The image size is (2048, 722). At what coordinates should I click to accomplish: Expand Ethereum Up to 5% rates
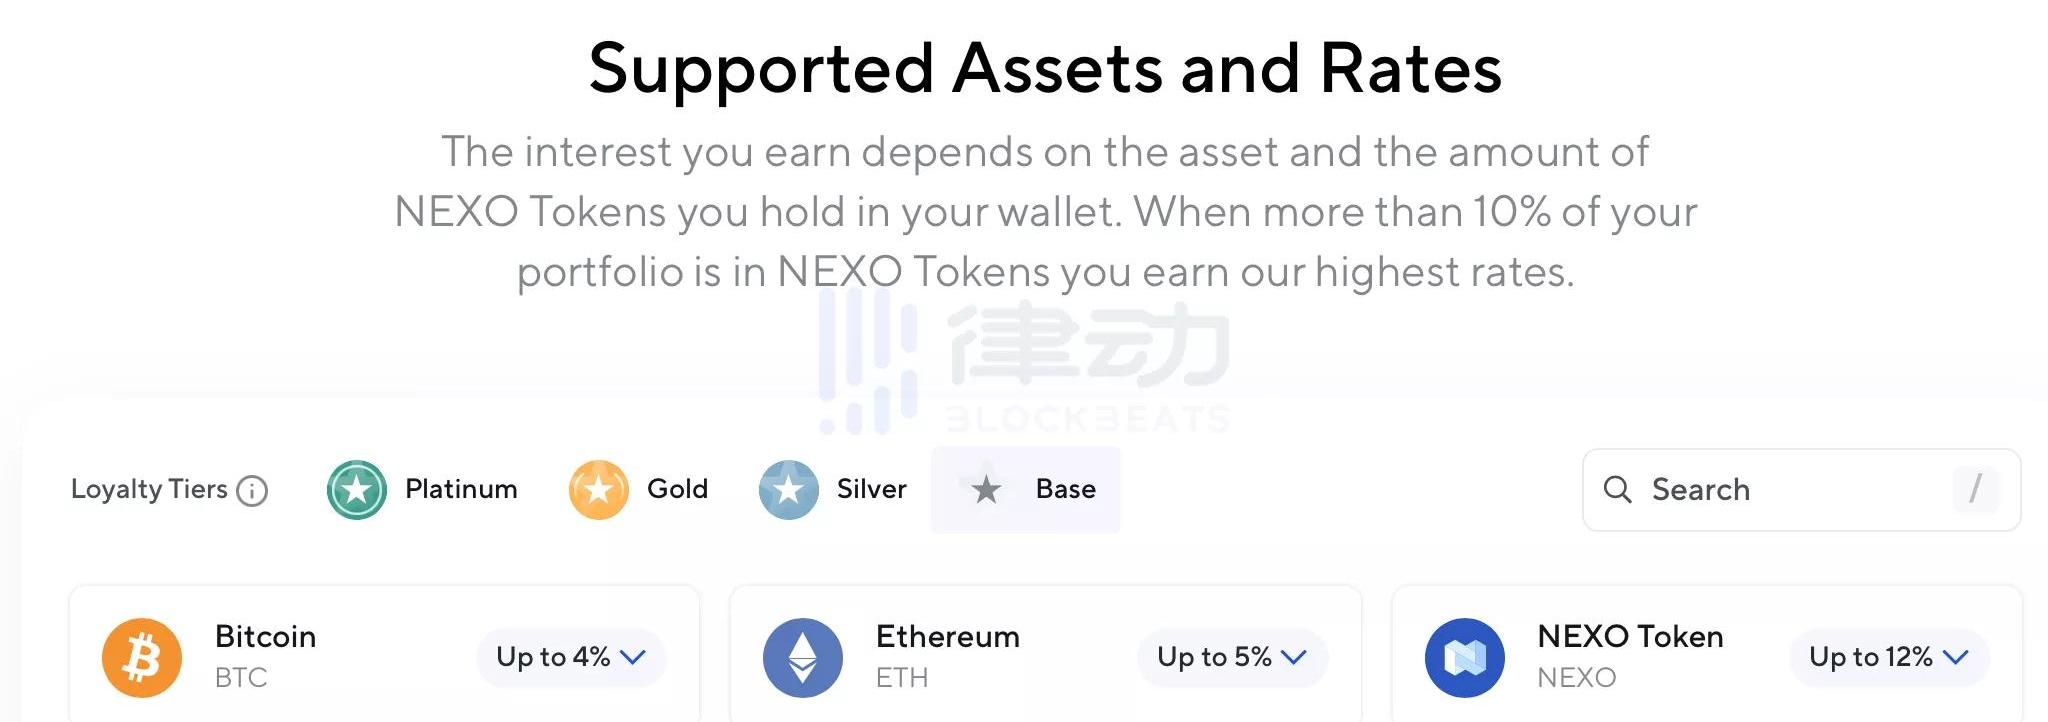(1232, 657)
